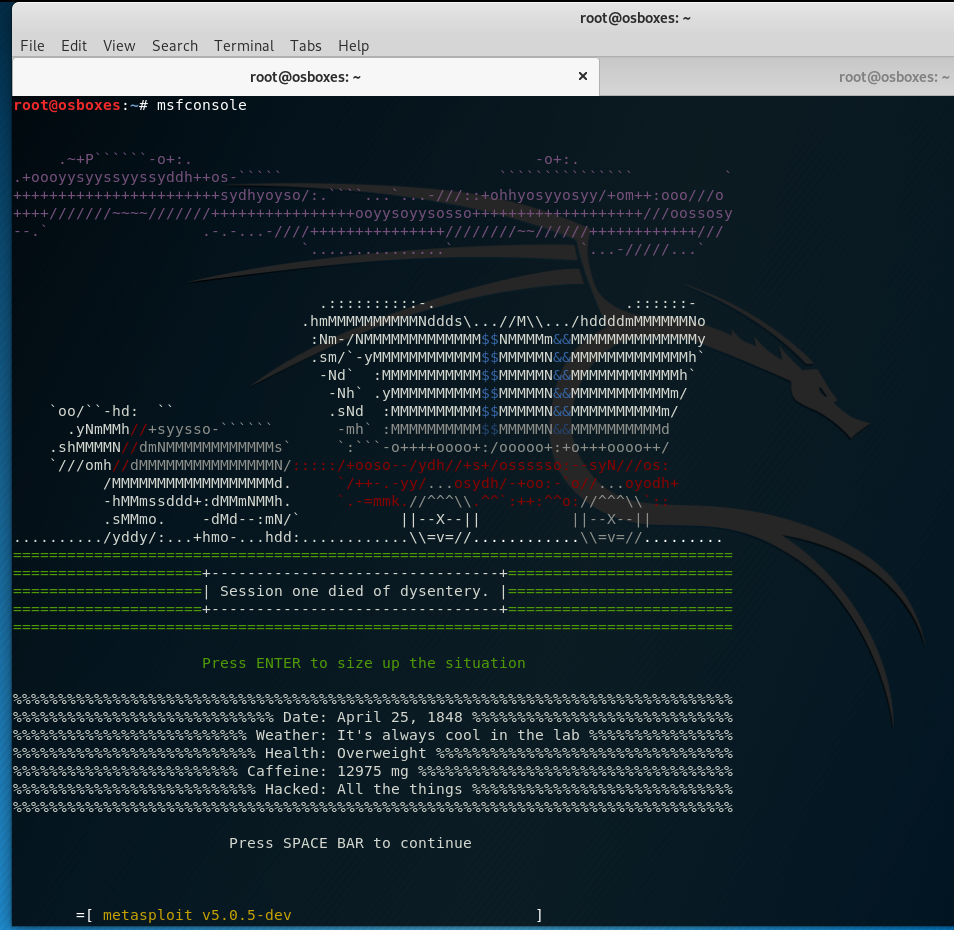Image resolution: width=954 pixels, height=930 pixels.
Task: Switch to the active root@osboxes terminal tab
Action: coord(305,76)
